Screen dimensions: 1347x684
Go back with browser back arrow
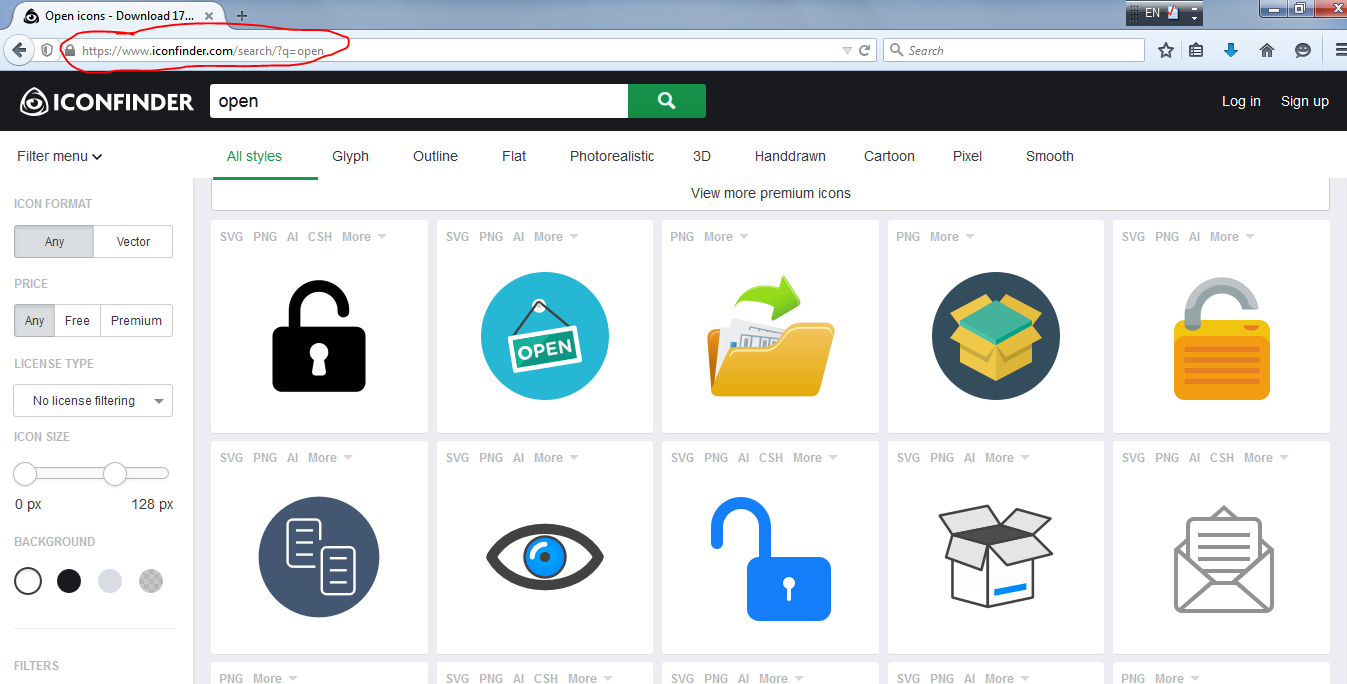pyautogui.click(x=19, y=50)
